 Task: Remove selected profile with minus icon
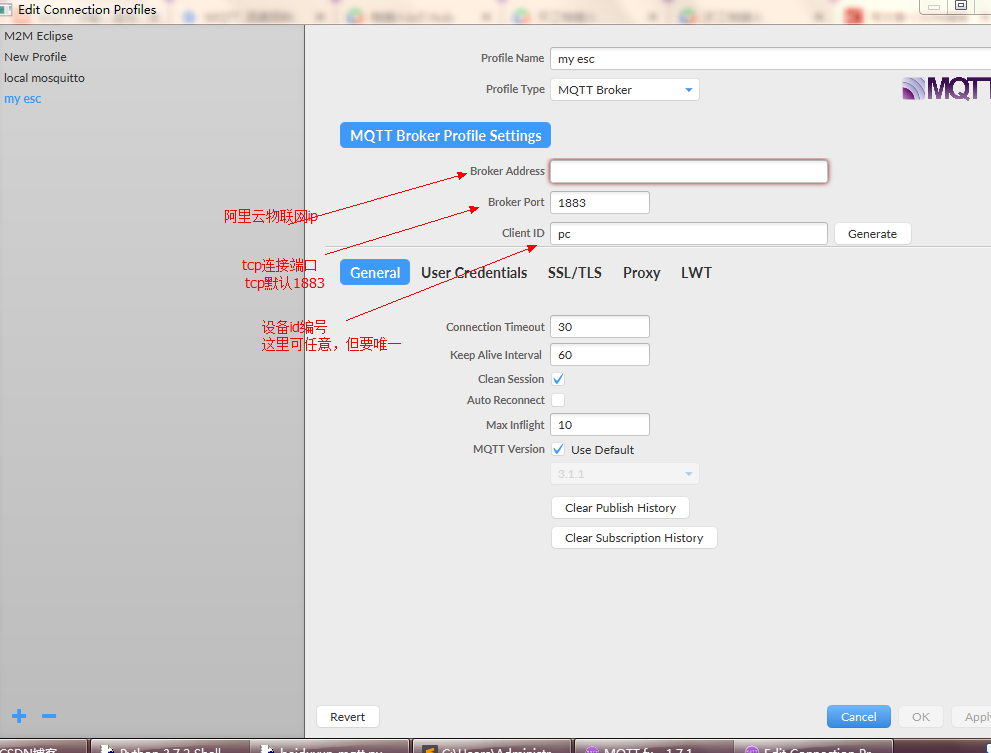(x=49, y=716)
